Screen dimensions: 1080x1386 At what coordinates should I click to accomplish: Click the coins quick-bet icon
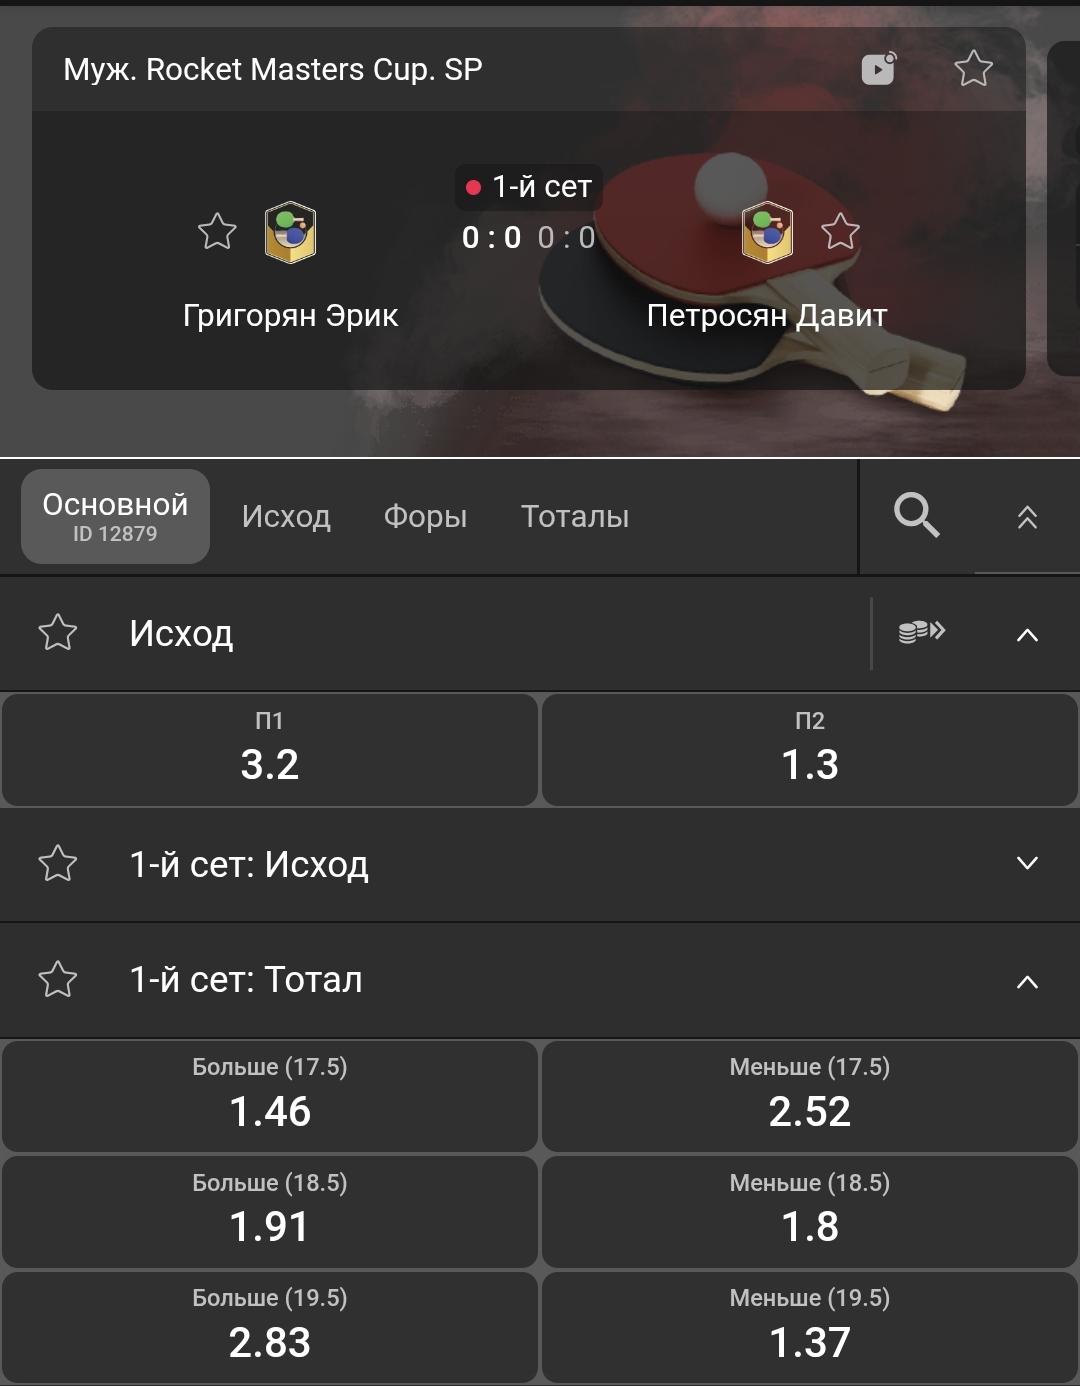pyautogui.click(x=921, y=632)
